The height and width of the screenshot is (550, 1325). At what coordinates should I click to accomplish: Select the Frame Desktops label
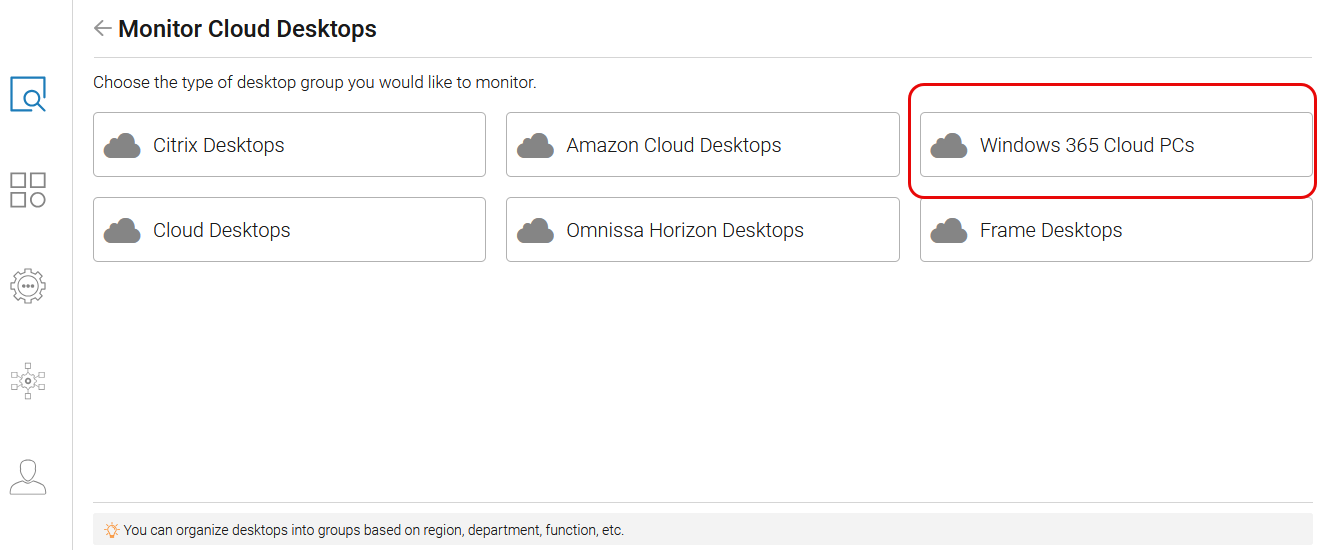(x=1050, y=230)
